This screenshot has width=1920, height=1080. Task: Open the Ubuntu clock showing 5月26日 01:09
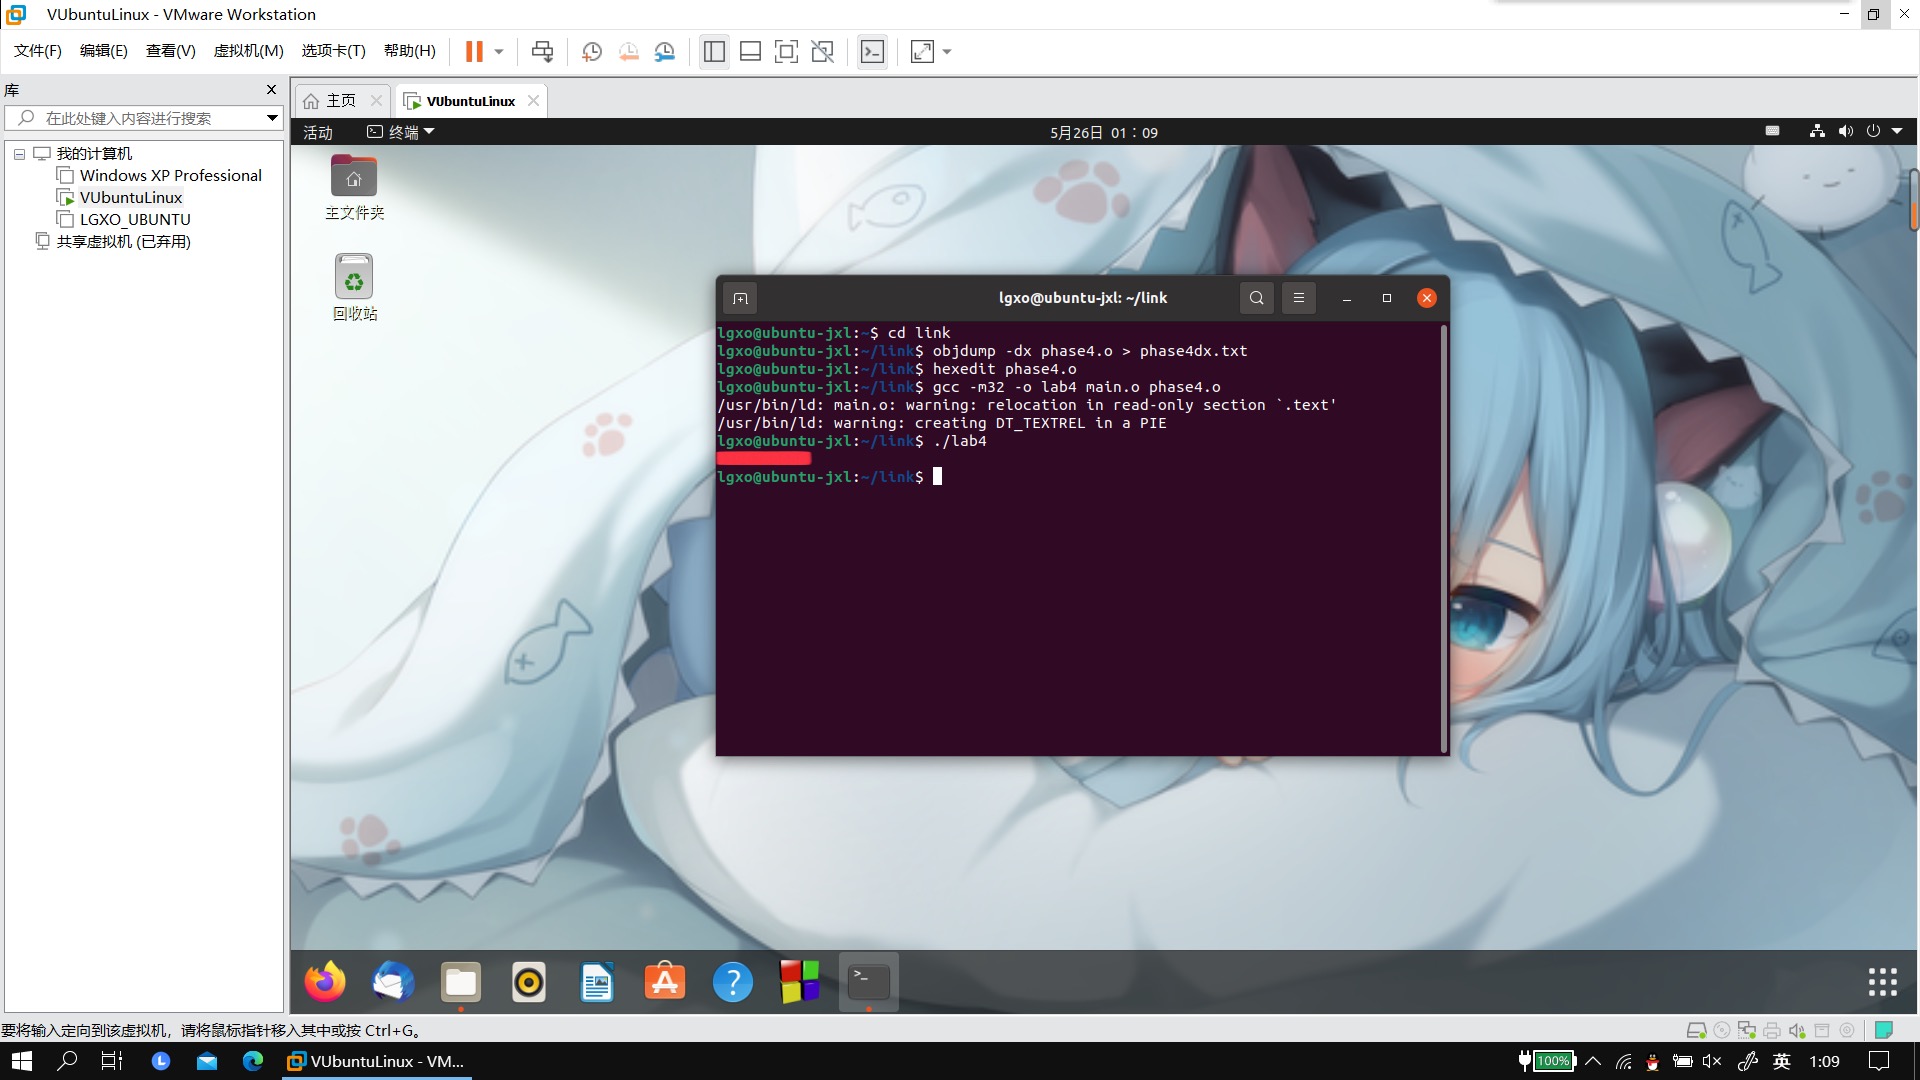click(1104, 133)
